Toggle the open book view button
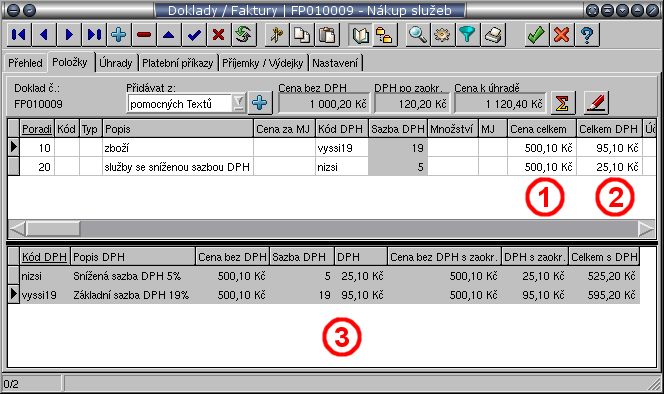 coord(360,34)
